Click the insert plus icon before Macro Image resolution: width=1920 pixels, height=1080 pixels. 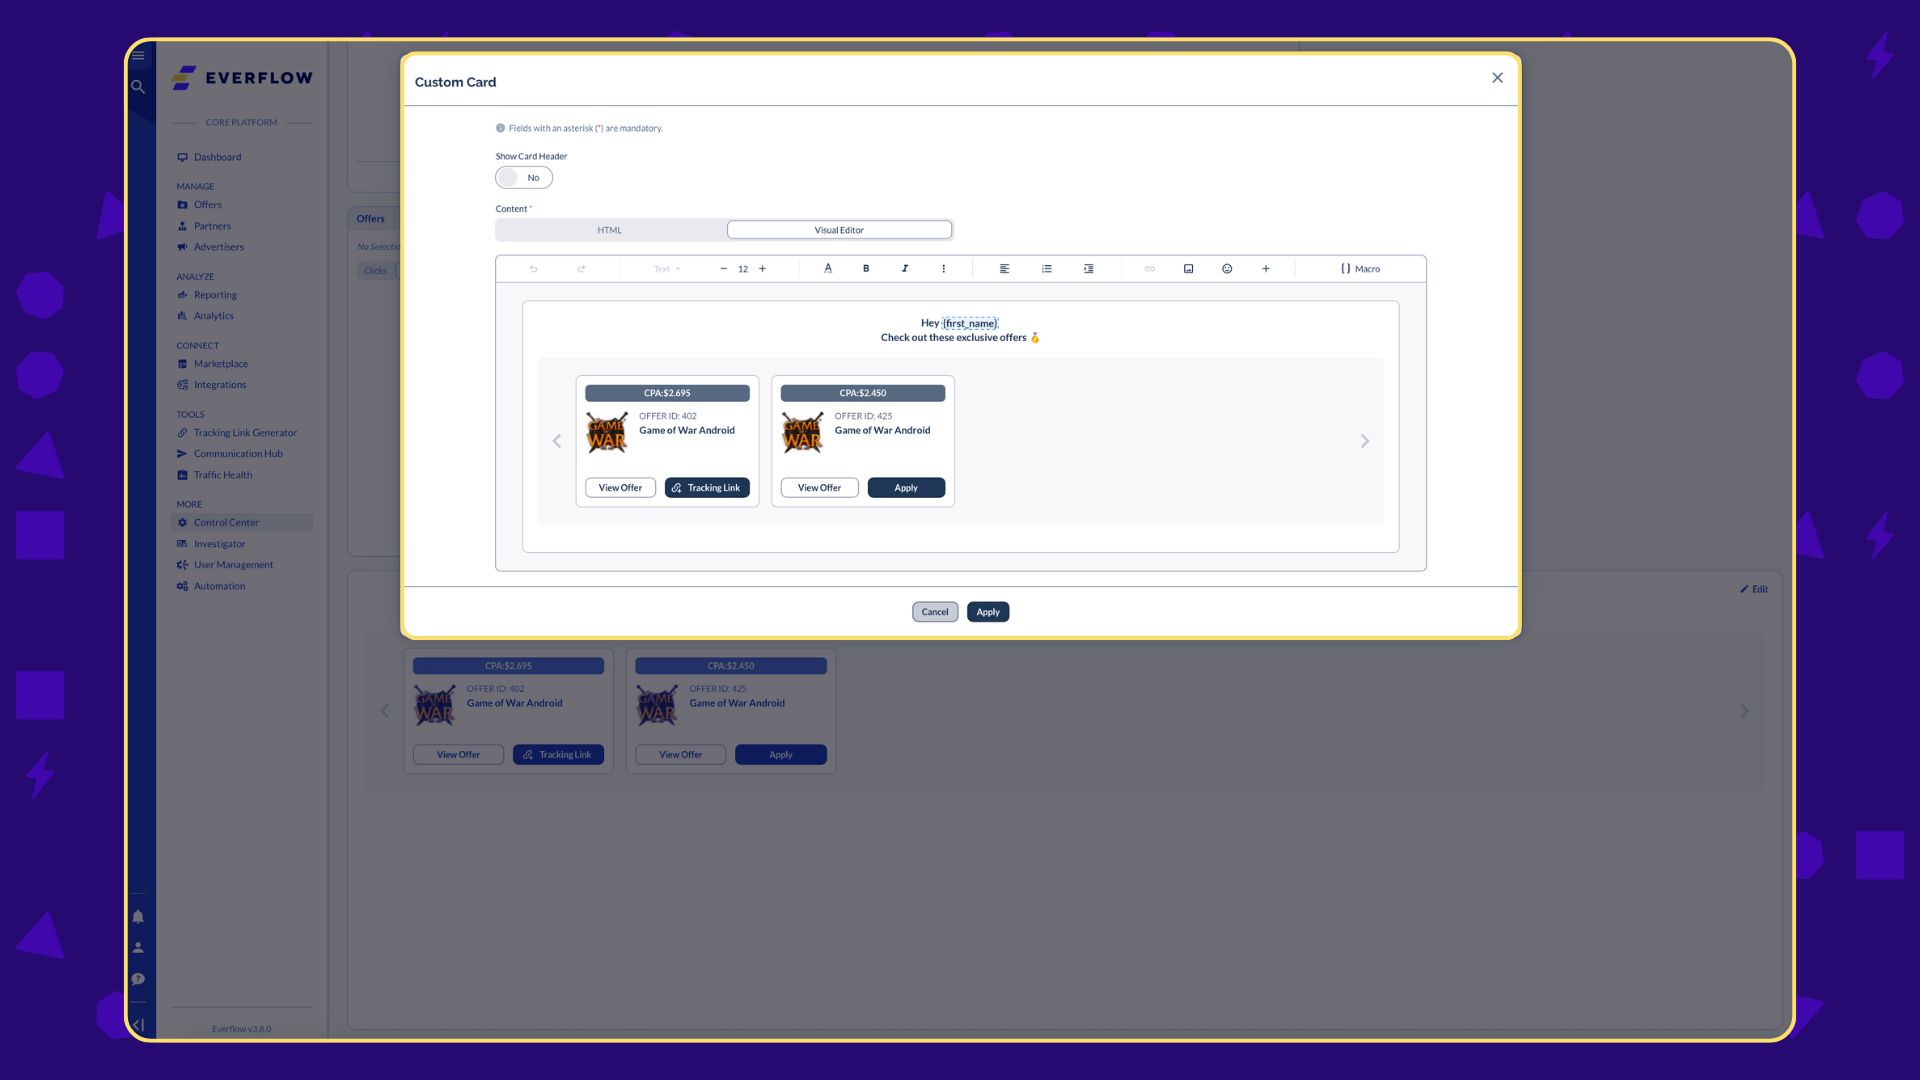tap(1265, 269)
